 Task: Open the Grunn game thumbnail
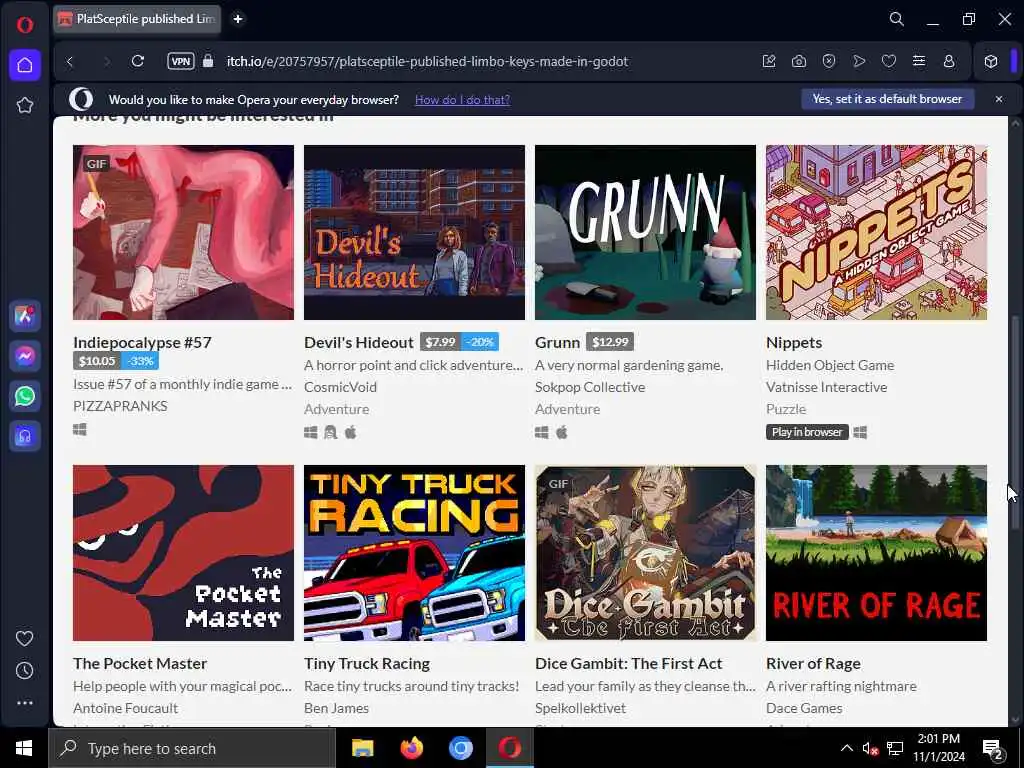[645, 232]
